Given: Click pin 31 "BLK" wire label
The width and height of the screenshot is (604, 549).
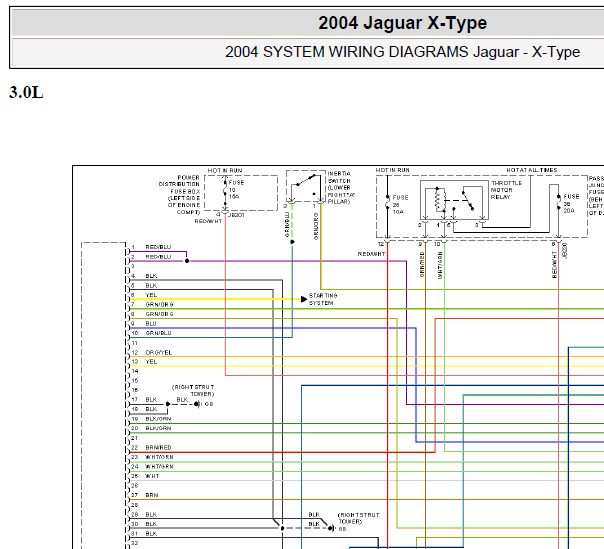Looking at the screenshot, I should pyautogui.click(x=151, y=534).
